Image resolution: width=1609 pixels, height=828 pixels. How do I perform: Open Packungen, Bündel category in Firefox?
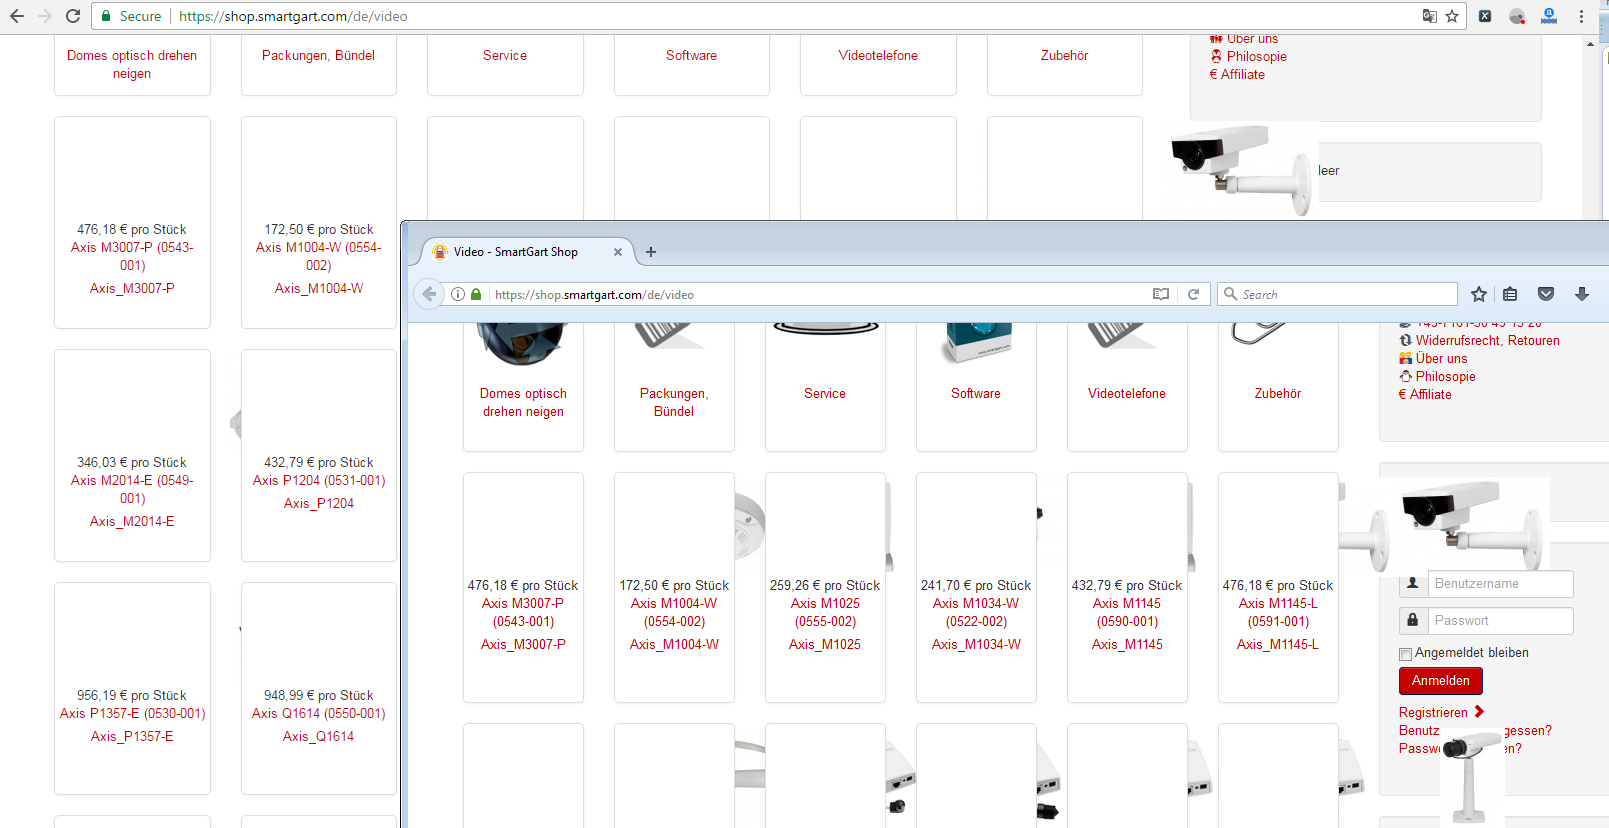coord(674,403)
